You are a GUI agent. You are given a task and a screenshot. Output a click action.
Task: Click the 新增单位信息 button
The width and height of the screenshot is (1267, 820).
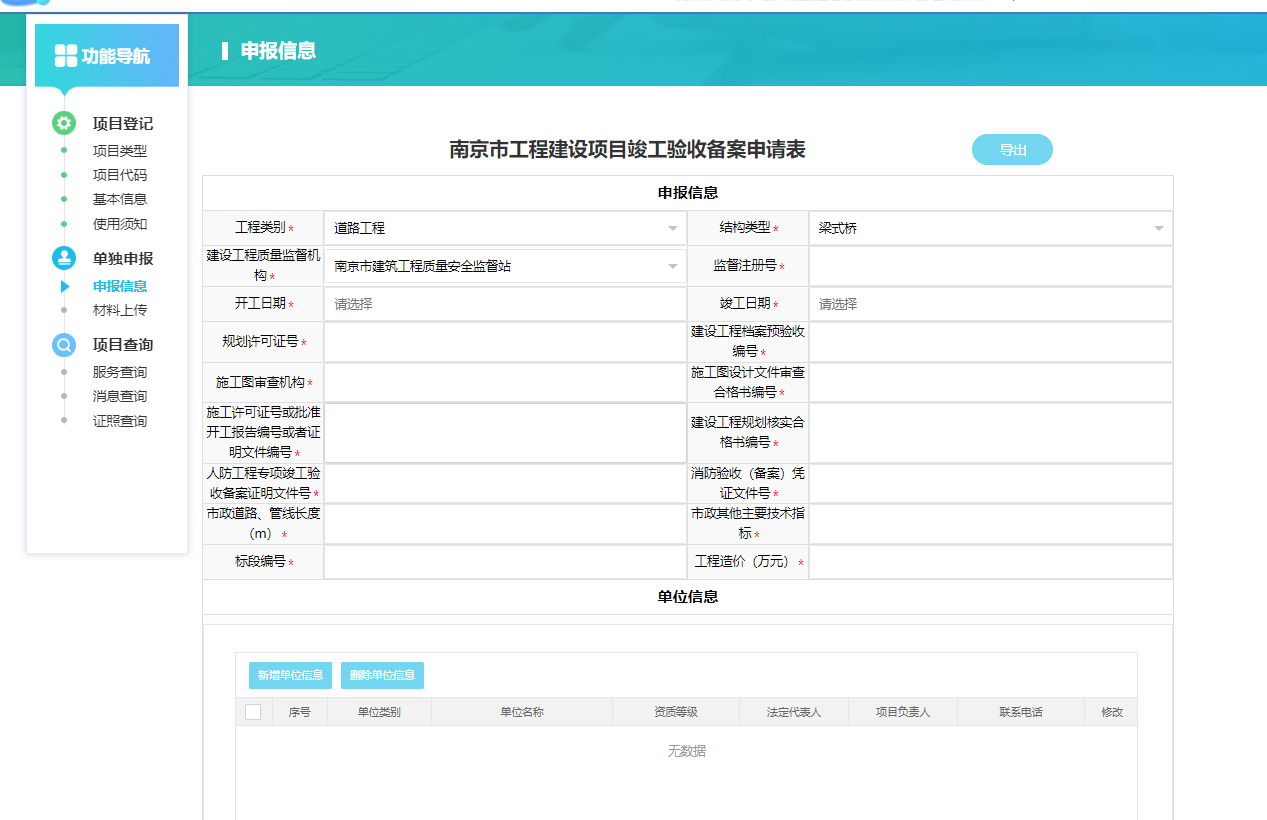[290, 676]
